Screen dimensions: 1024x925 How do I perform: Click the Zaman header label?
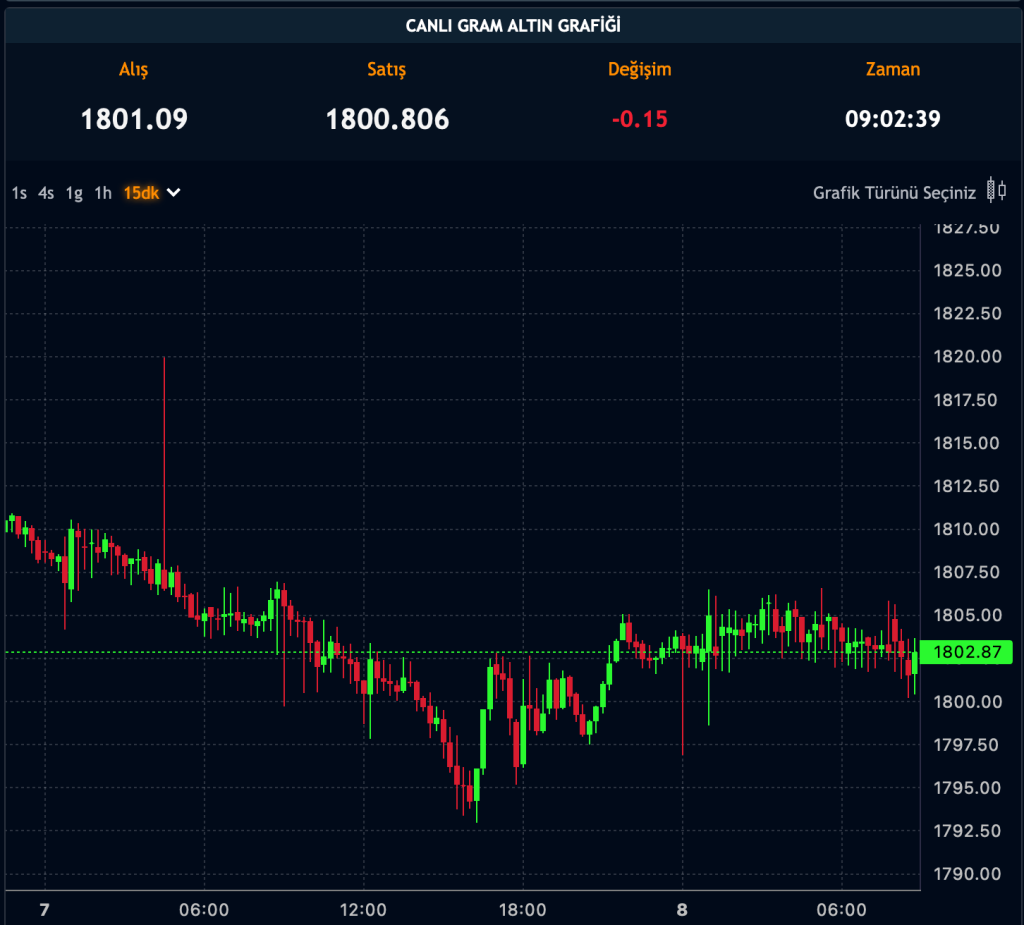coord(893,69)
